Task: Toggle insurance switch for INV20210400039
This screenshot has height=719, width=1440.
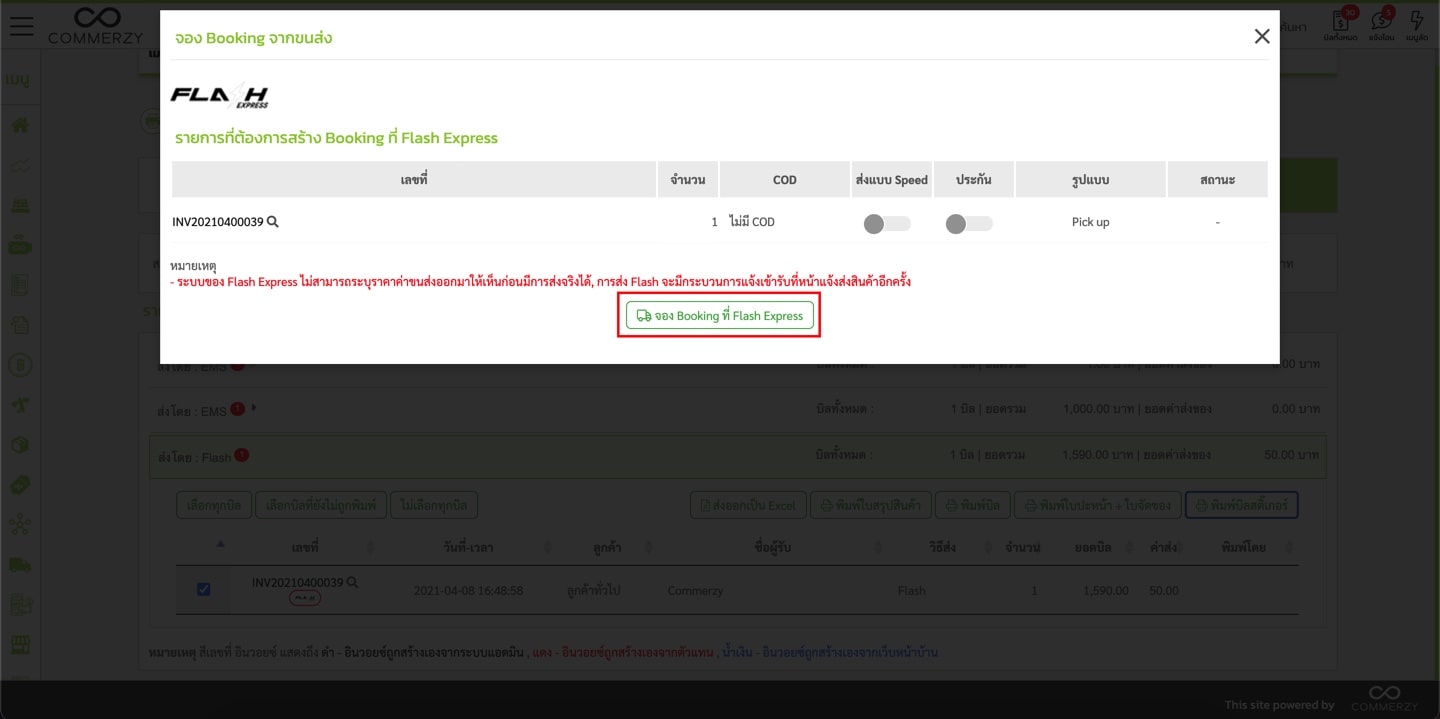Action: point(969,223)
